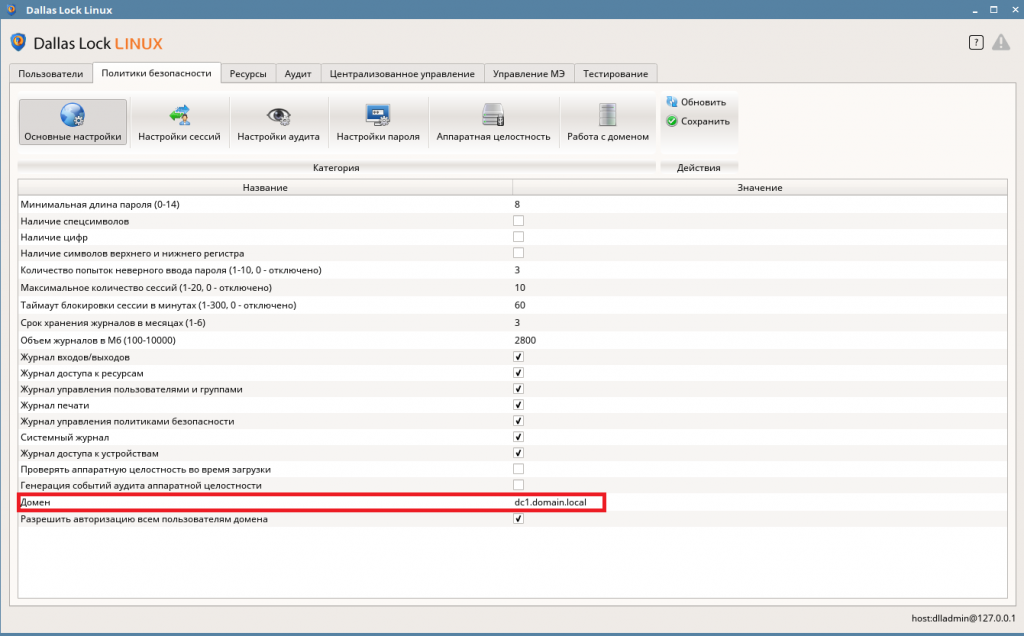Click Таймаут блокировки сессии value 60
The width and height of the screenshot is (1024, 636).
(520, 305)
